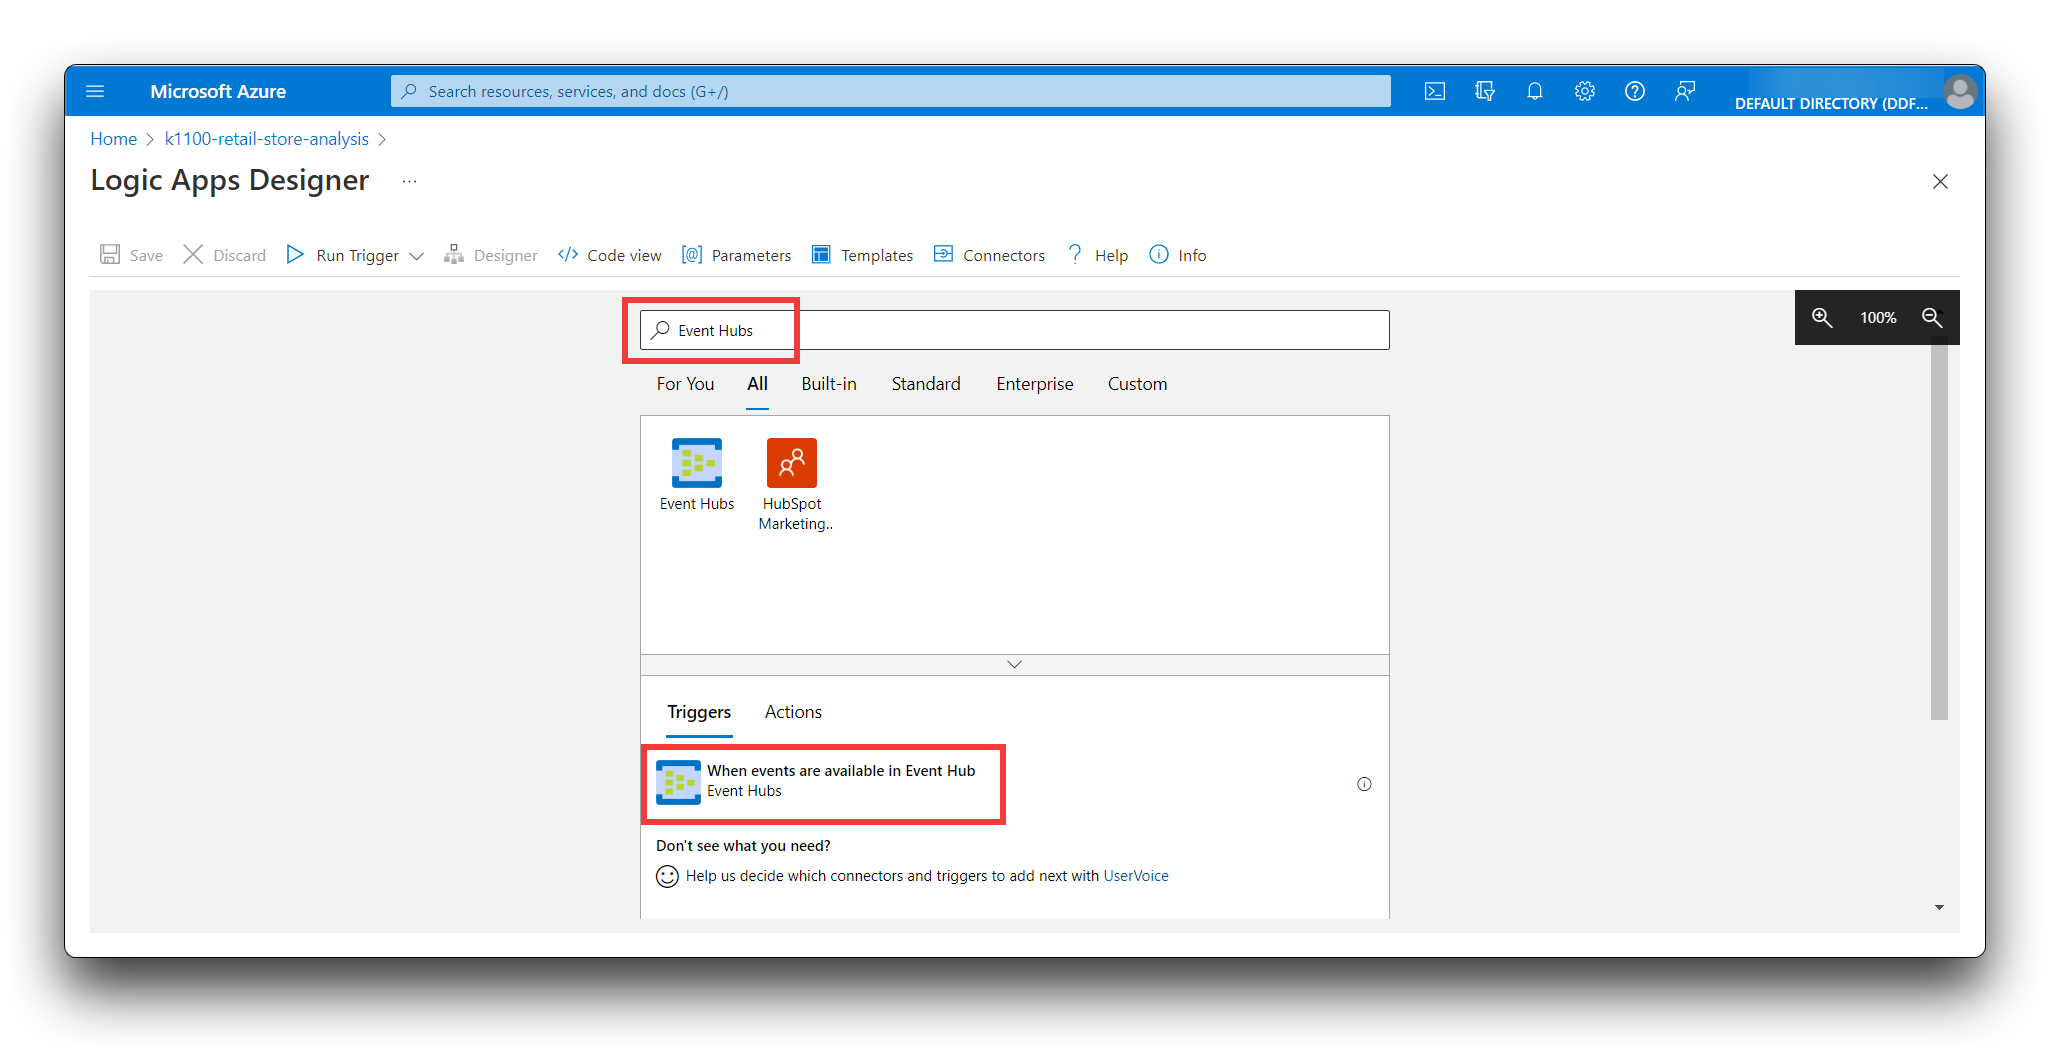Zoom out on the designer canvas
The image size is (2050, 1054).
[1932, 317]
